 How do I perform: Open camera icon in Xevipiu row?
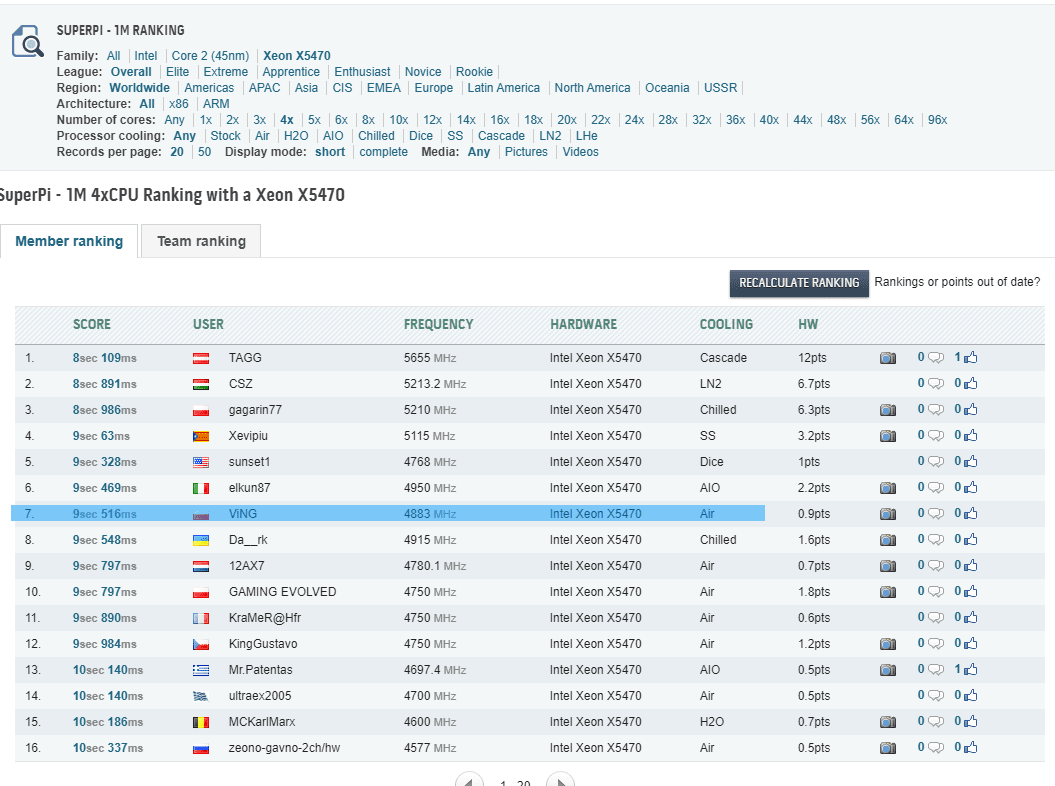pyautogui.click(x=887, y=436)
